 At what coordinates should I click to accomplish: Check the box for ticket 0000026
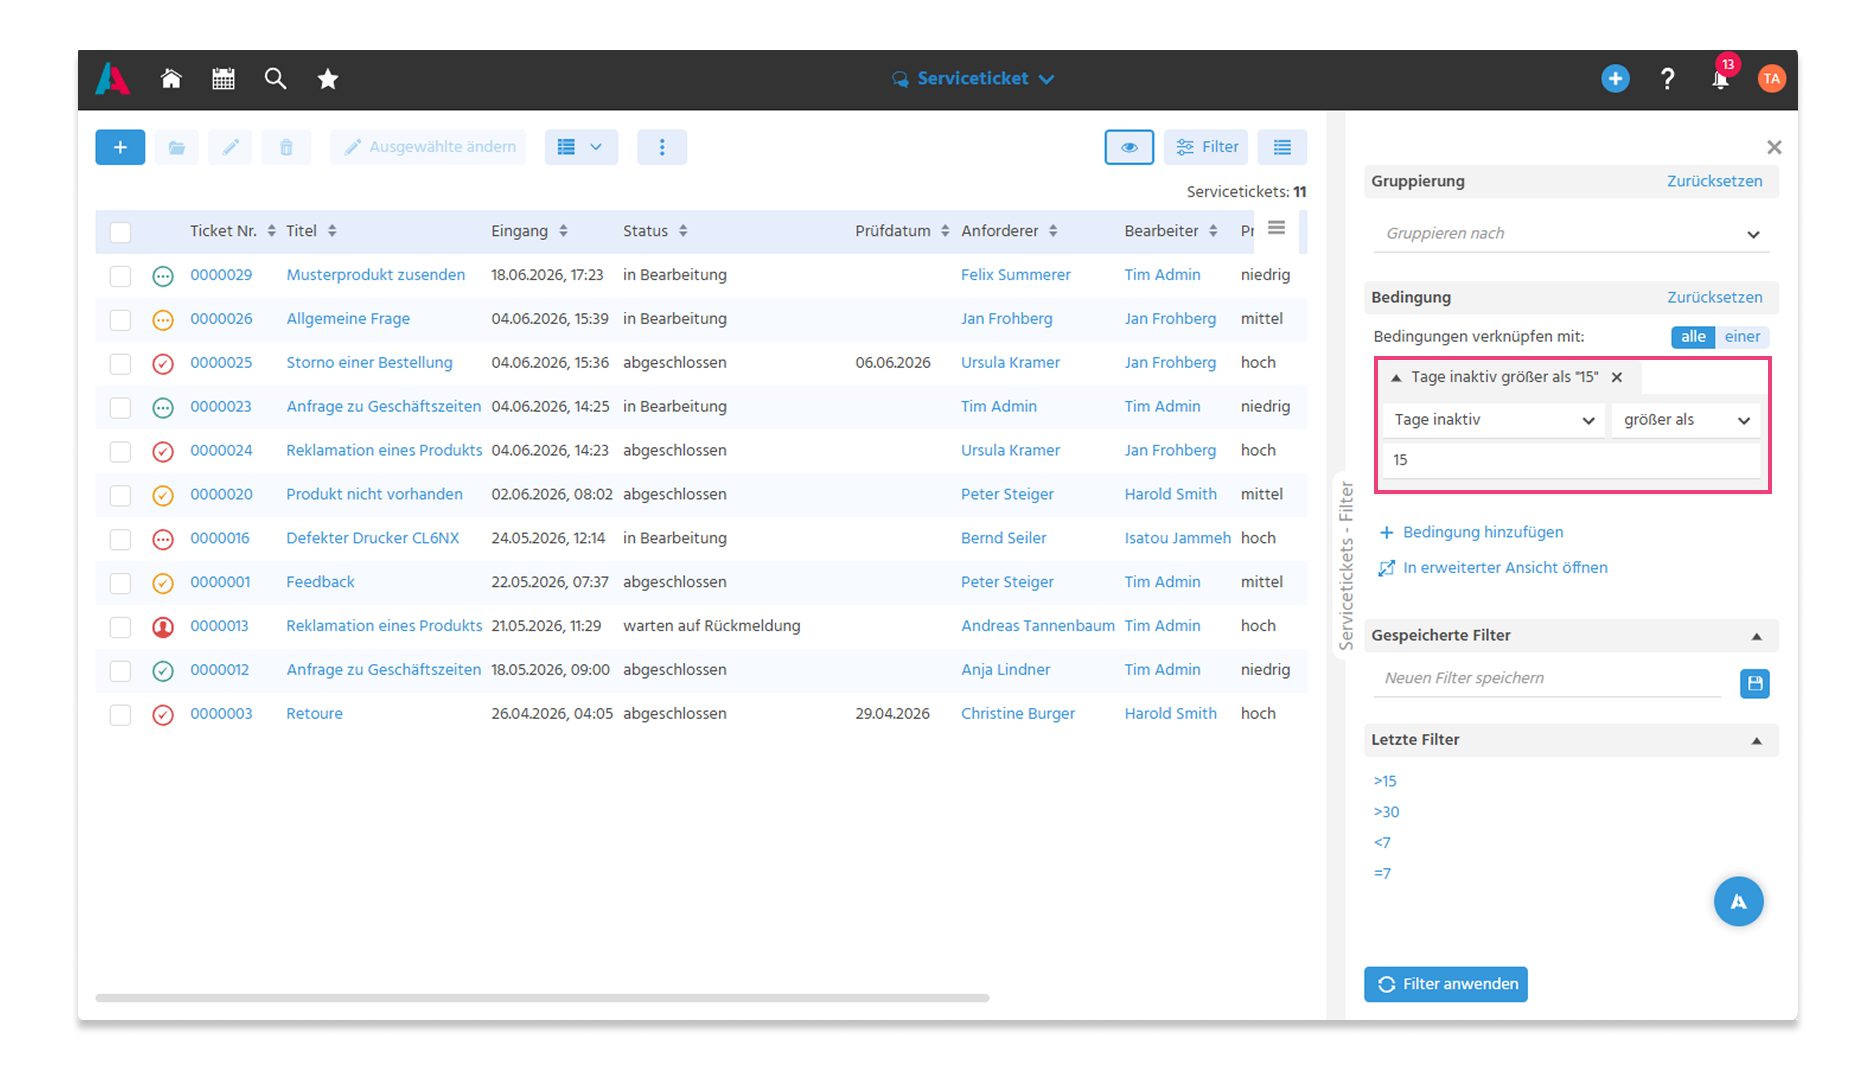point(120,320)
